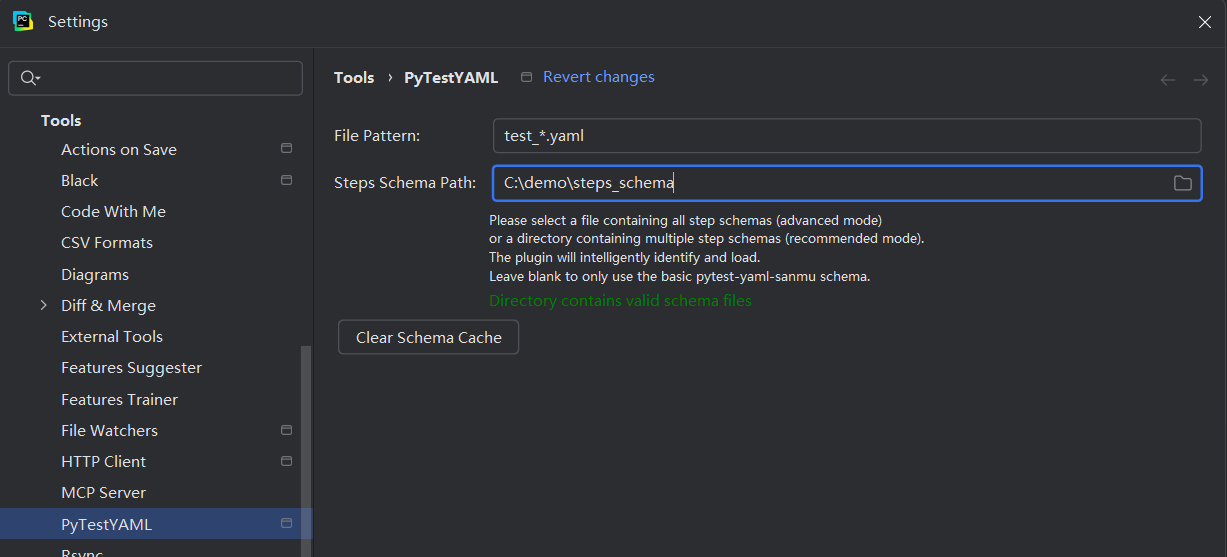The width and height of the screenshot is (1227, 557).
Task: Click project-level icon next to File Watchers
Action: (286, 430)
